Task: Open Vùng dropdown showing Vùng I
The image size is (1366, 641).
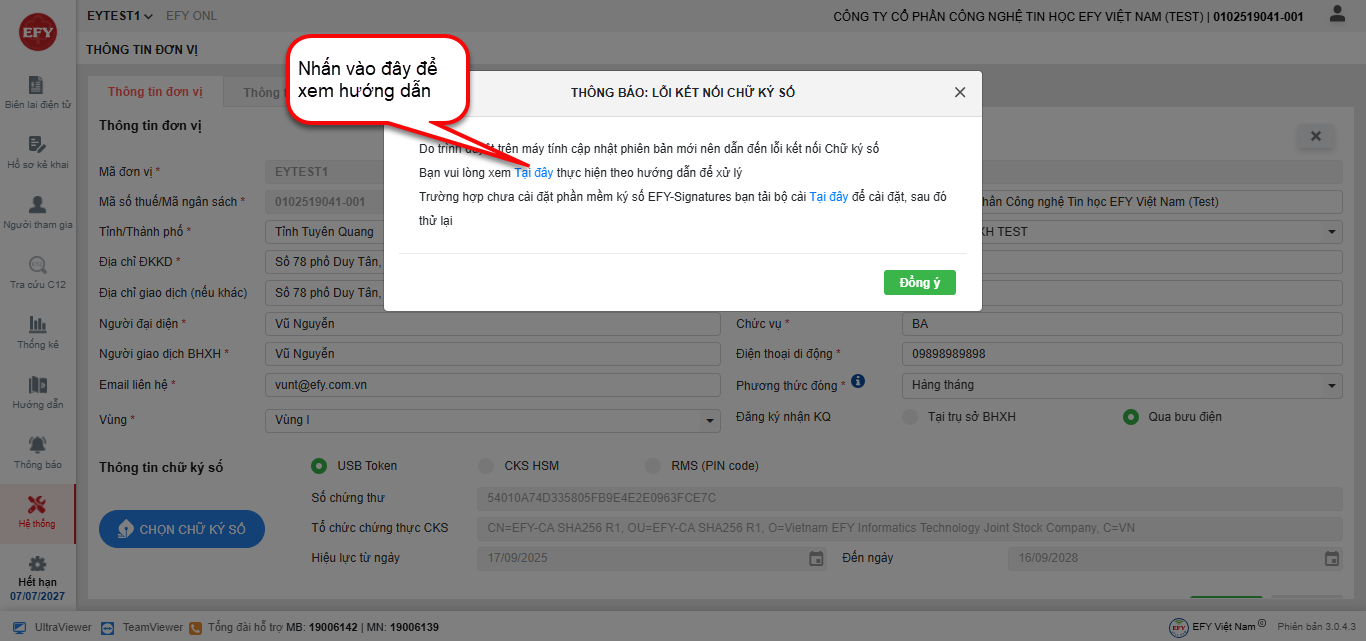Action: [492, 421]
